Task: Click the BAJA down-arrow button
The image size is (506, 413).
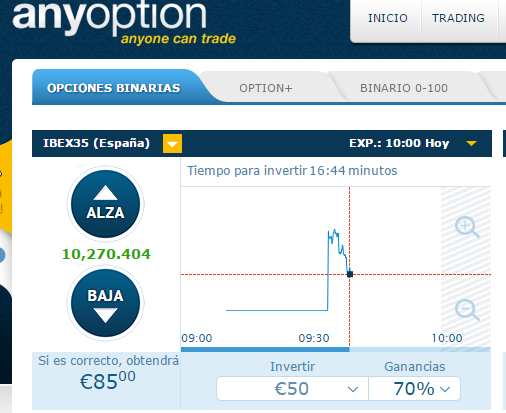Action: pyautogui.click(x=105, y=303)
